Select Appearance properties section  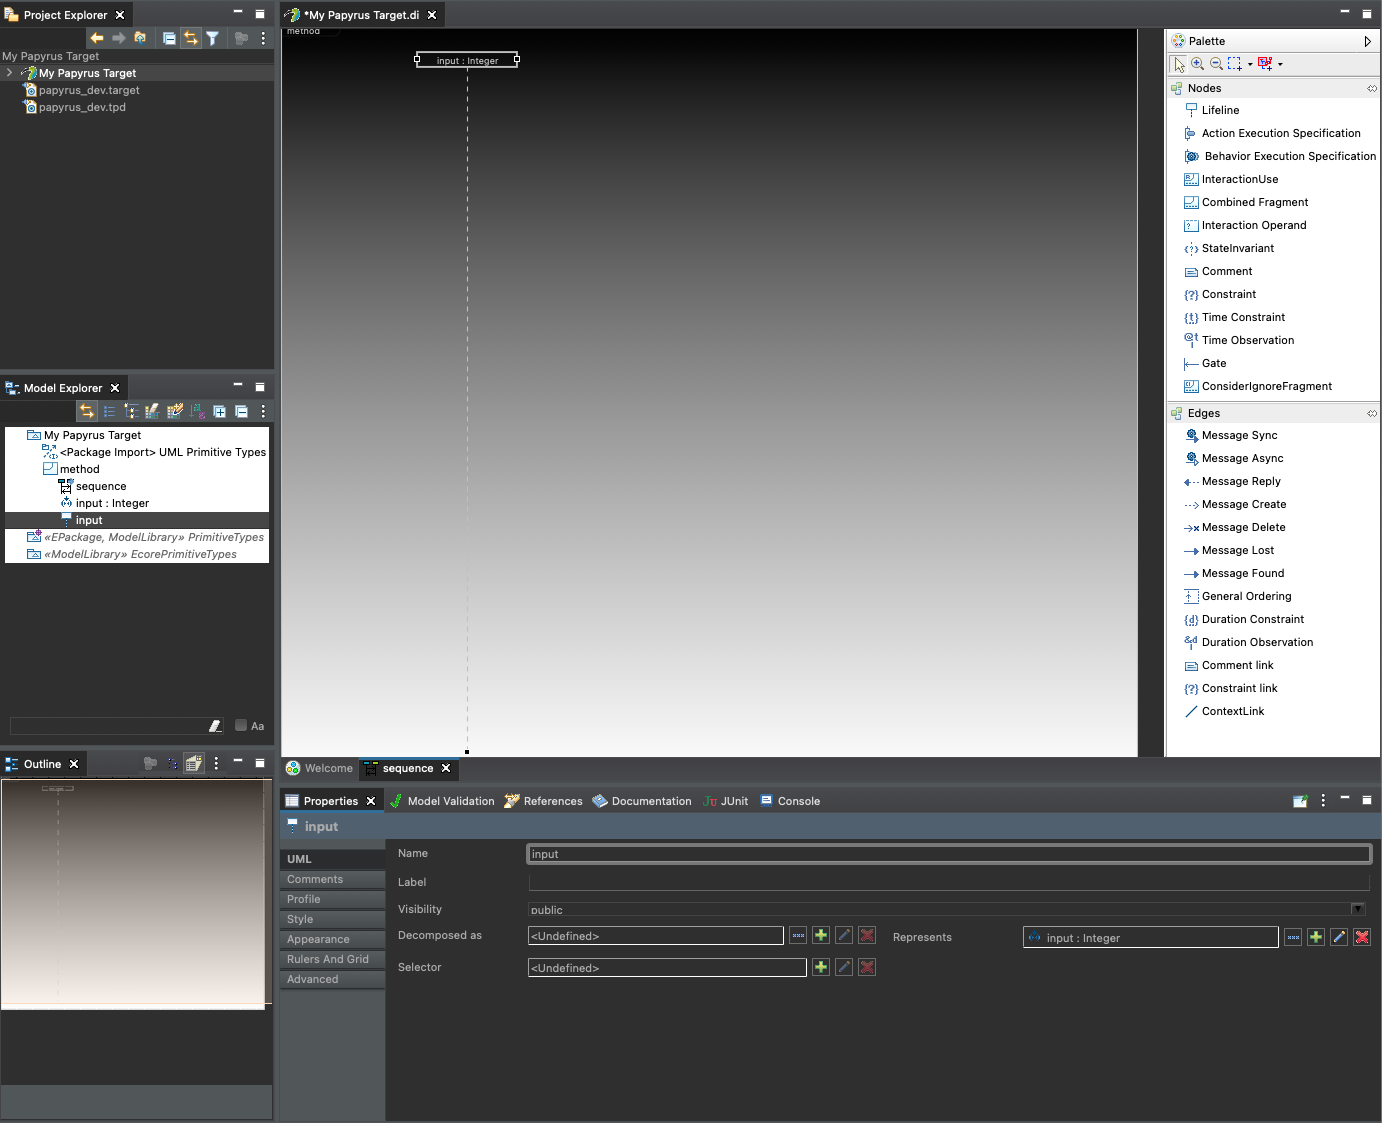(332, 939)
